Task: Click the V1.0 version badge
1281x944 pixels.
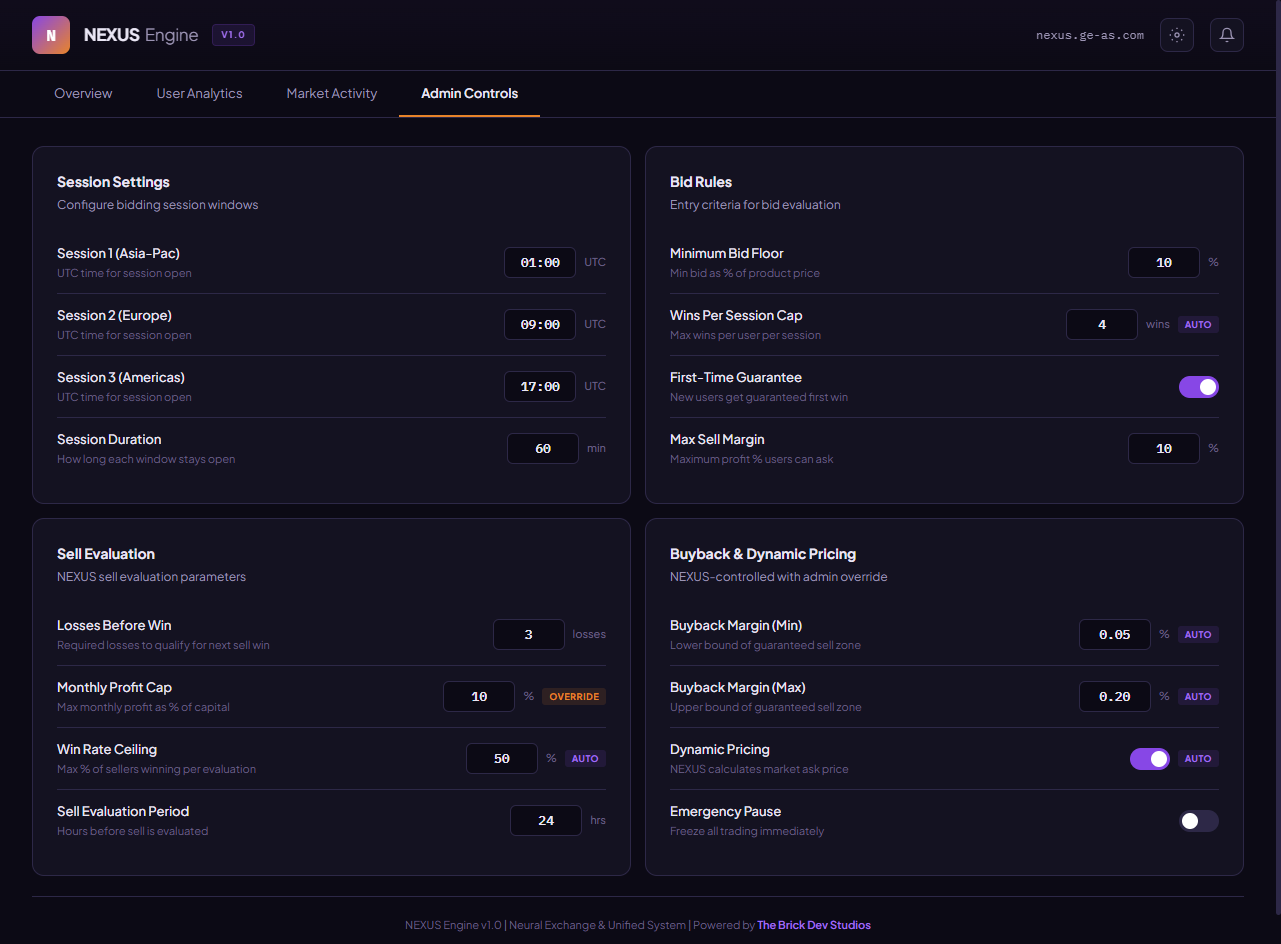Action: point(233,35)
